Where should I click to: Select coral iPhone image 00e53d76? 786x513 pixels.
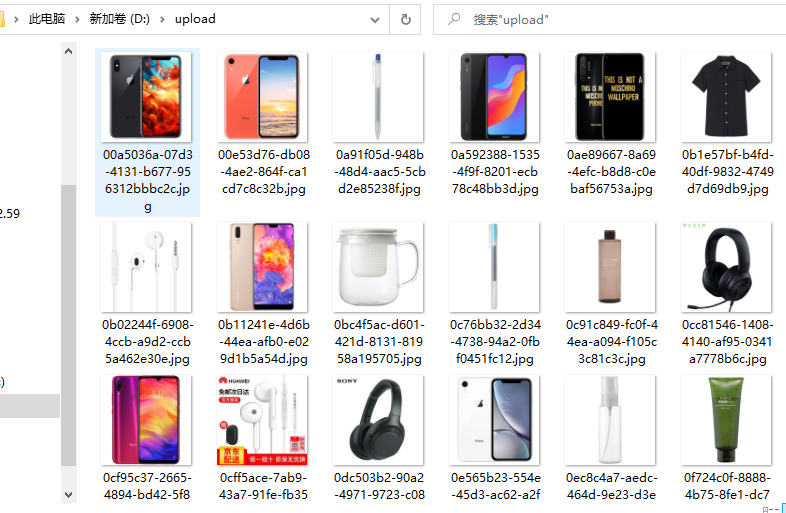262,97
